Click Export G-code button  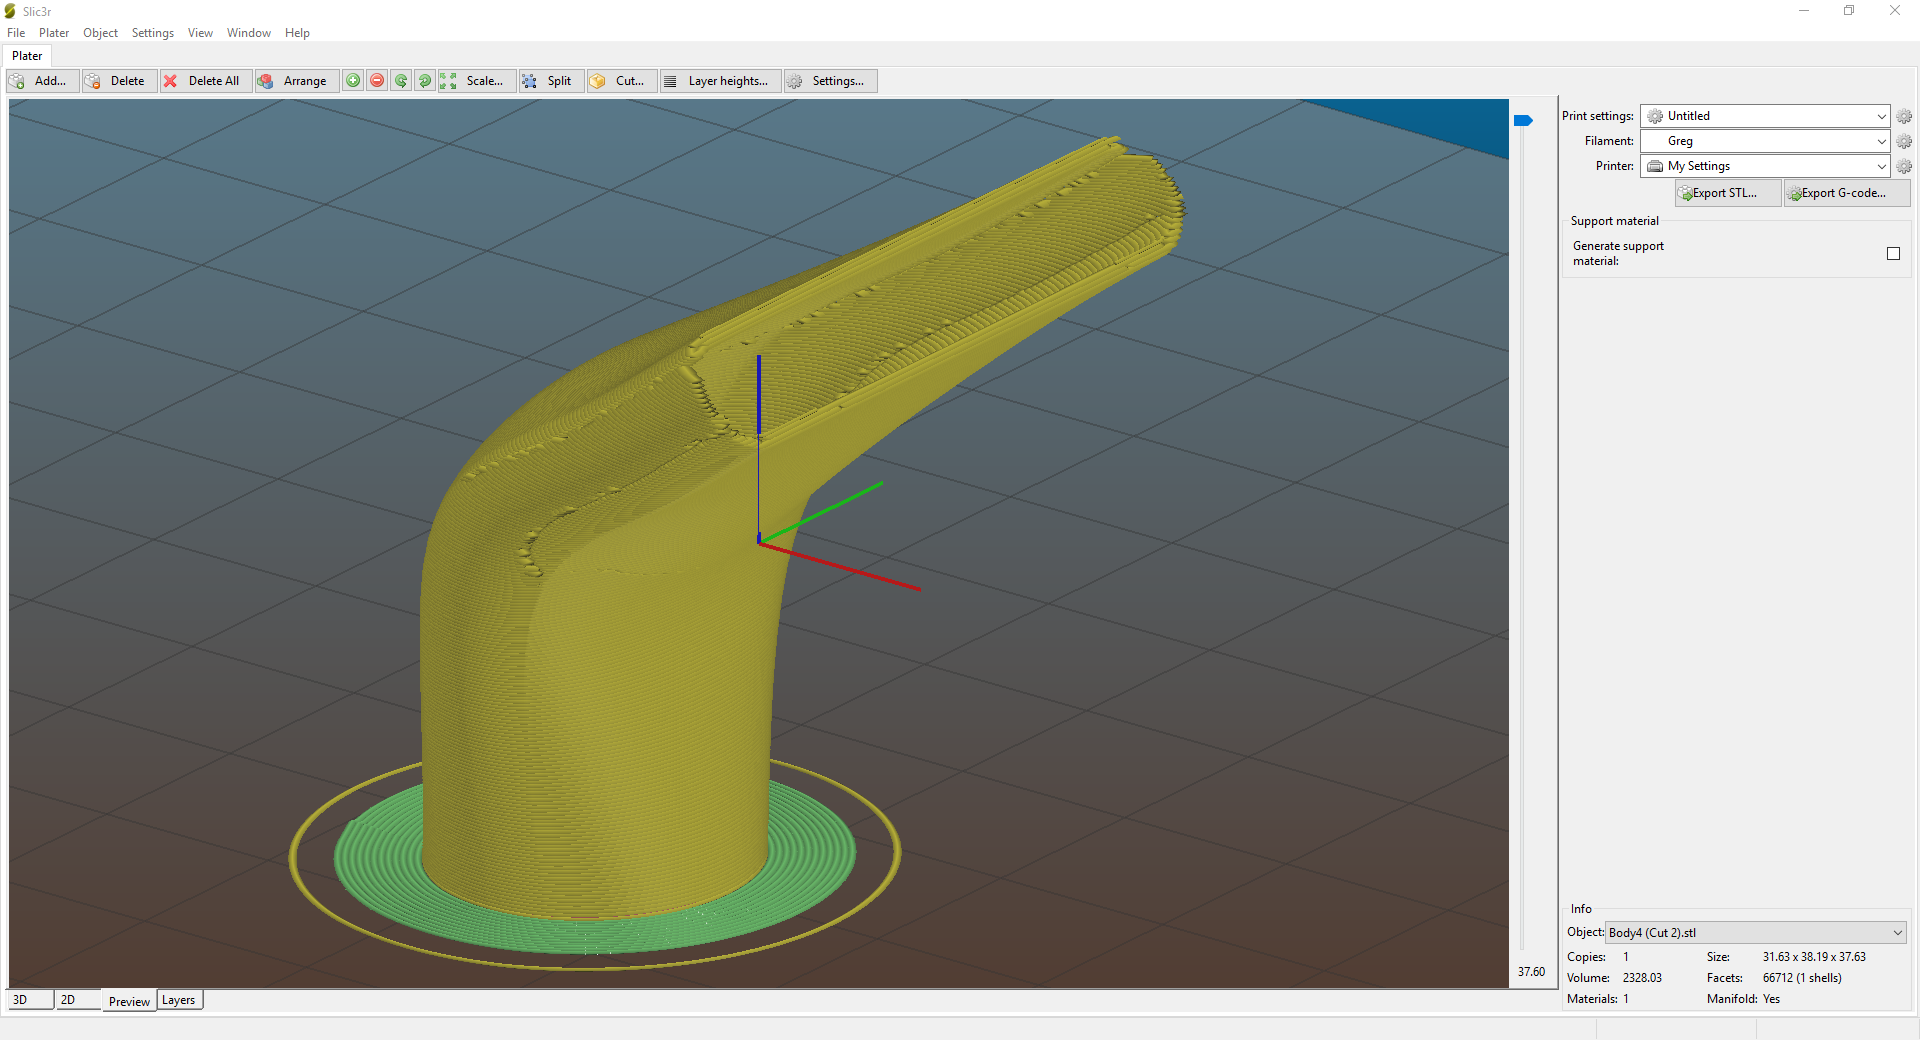point(1845,193)
